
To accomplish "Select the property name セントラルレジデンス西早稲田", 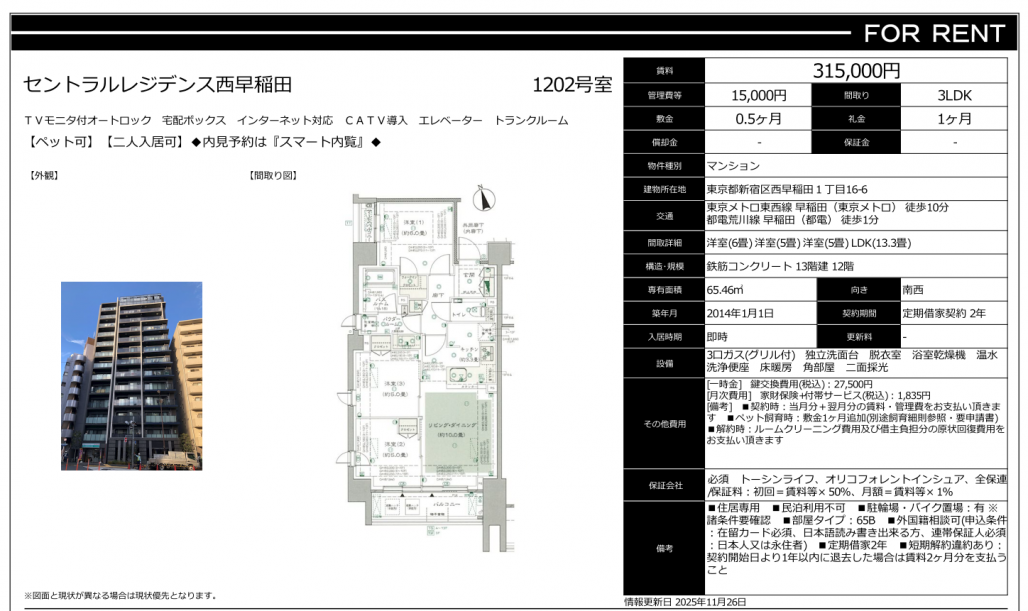I will coord(158,85).
